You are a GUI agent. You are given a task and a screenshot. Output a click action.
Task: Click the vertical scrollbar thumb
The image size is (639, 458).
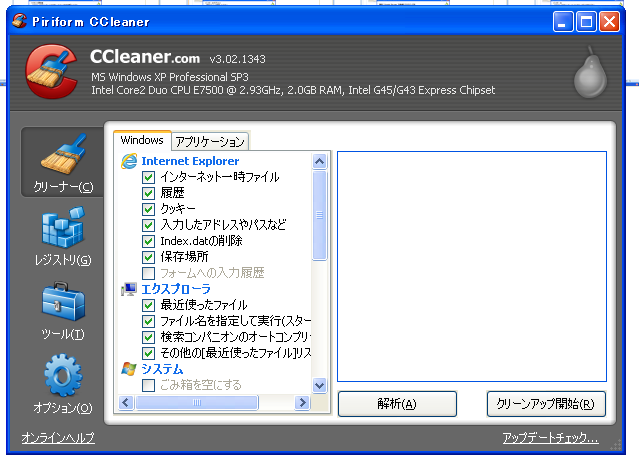click(x=320, y=215)
